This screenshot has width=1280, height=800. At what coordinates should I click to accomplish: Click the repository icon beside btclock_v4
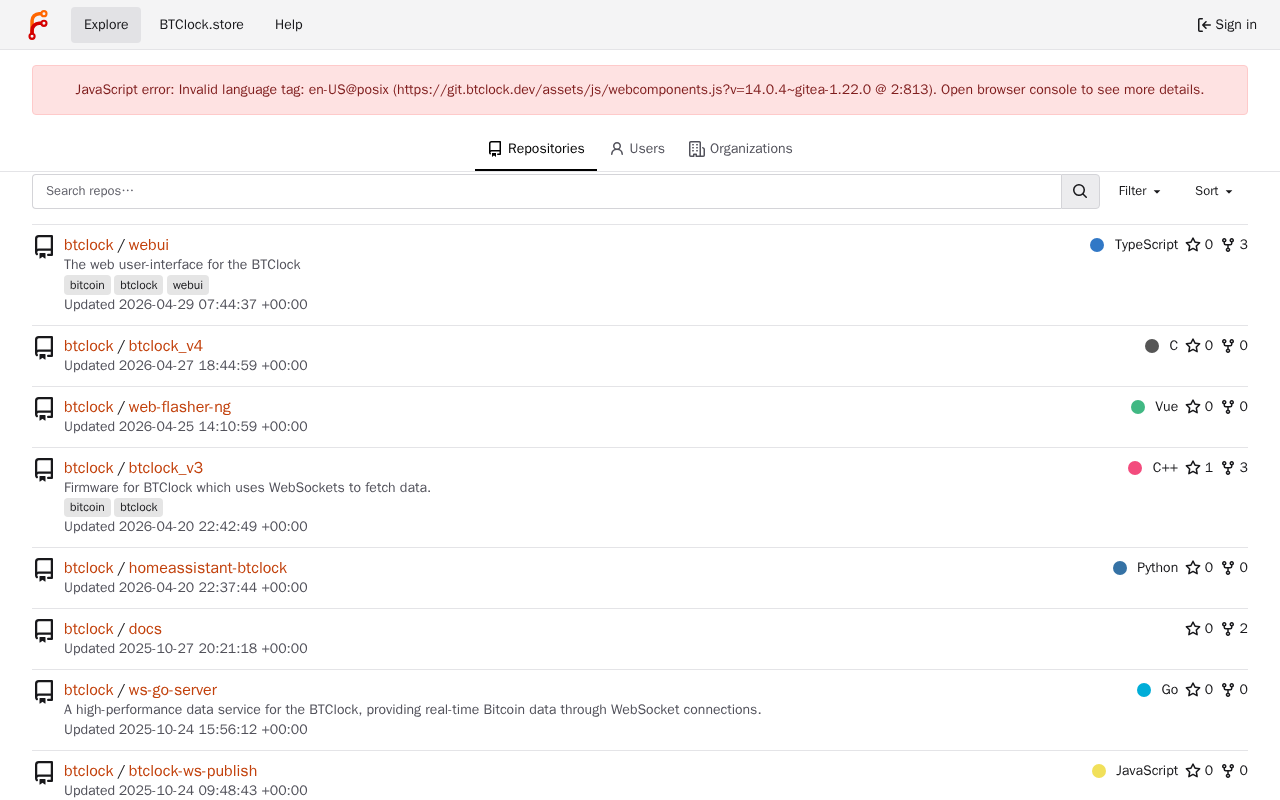pos(44,348)
